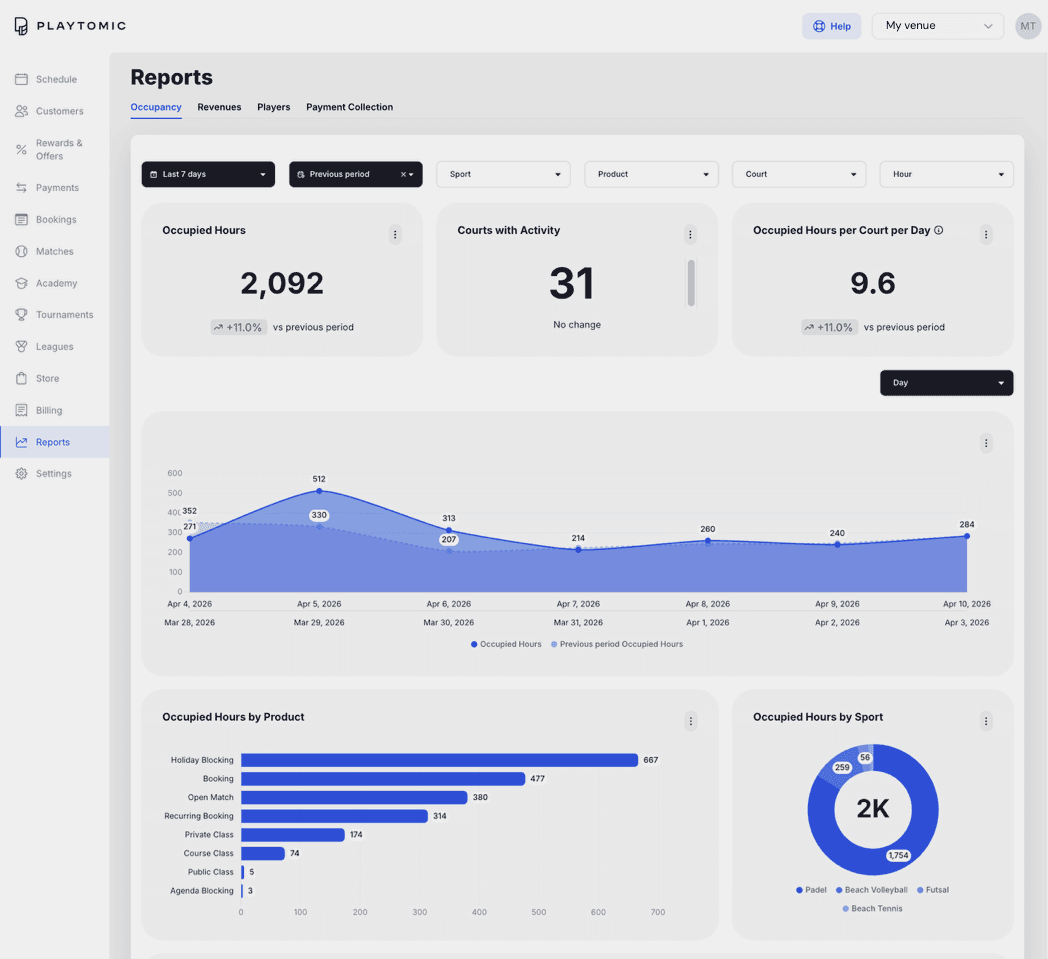Viewport: 1048px width, 959px height.
Task: Open Occupied Hours by Sport options menu
Action: pyautogui.click(x=985, y=721)
